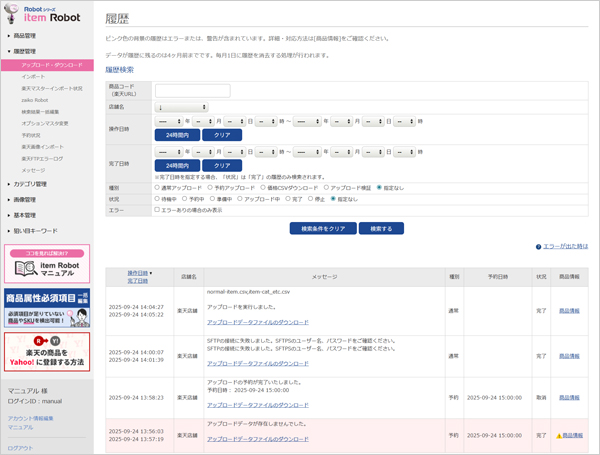This screenshot has height=455, width=600.
Task: Click クリア button in 完了日時 row
Action: point(222,166)
